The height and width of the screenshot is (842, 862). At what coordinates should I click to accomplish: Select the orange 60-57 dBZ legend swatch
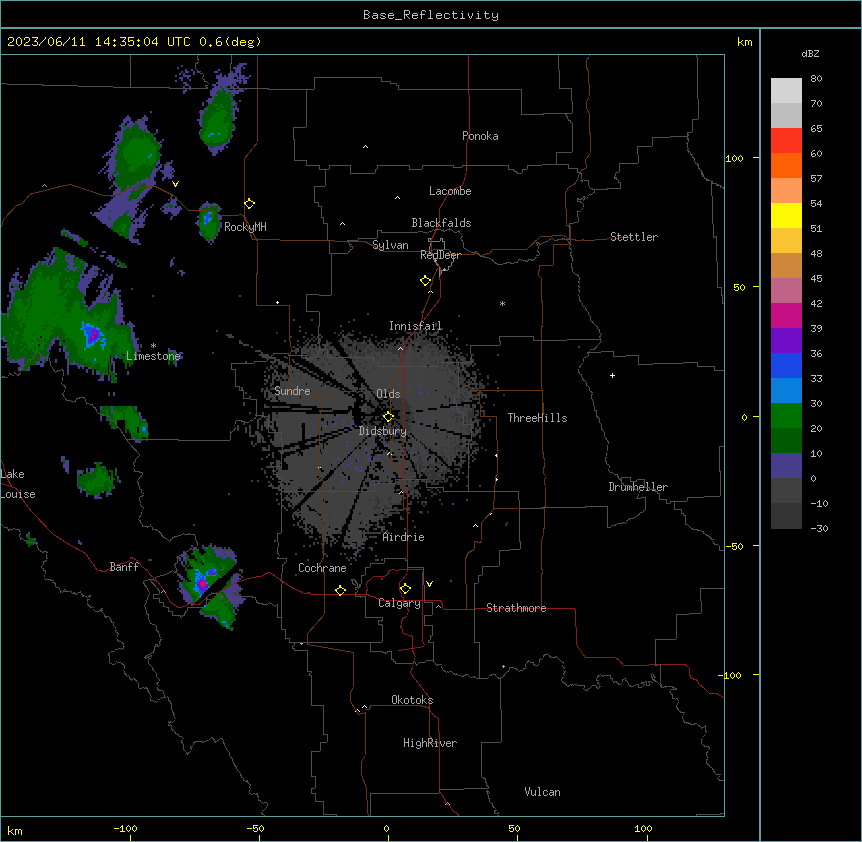(786, 165)
